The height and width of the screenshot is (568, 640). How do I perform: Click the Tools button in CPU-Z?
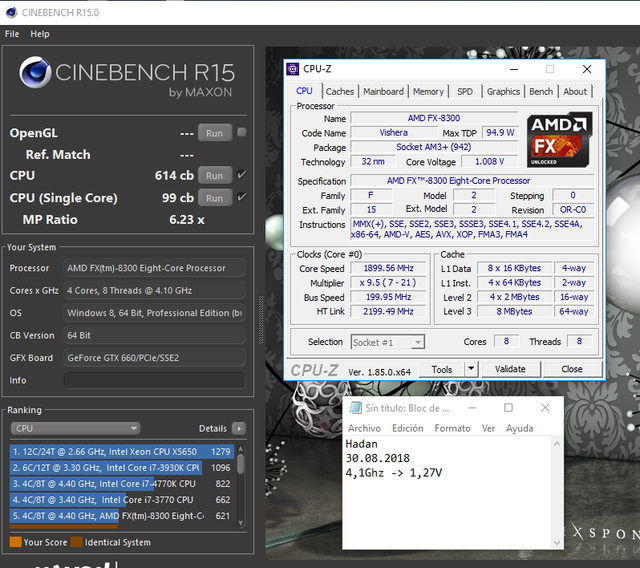pyautogui.click(x=442, y=369)
